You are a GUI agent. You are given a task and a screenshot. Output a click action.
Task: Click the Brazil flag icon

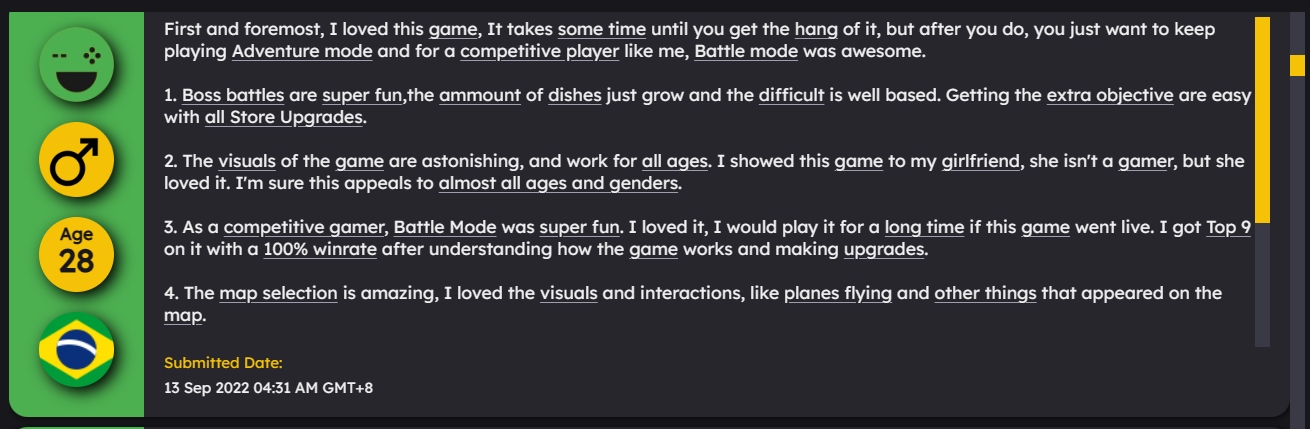(x=76, y=349)
